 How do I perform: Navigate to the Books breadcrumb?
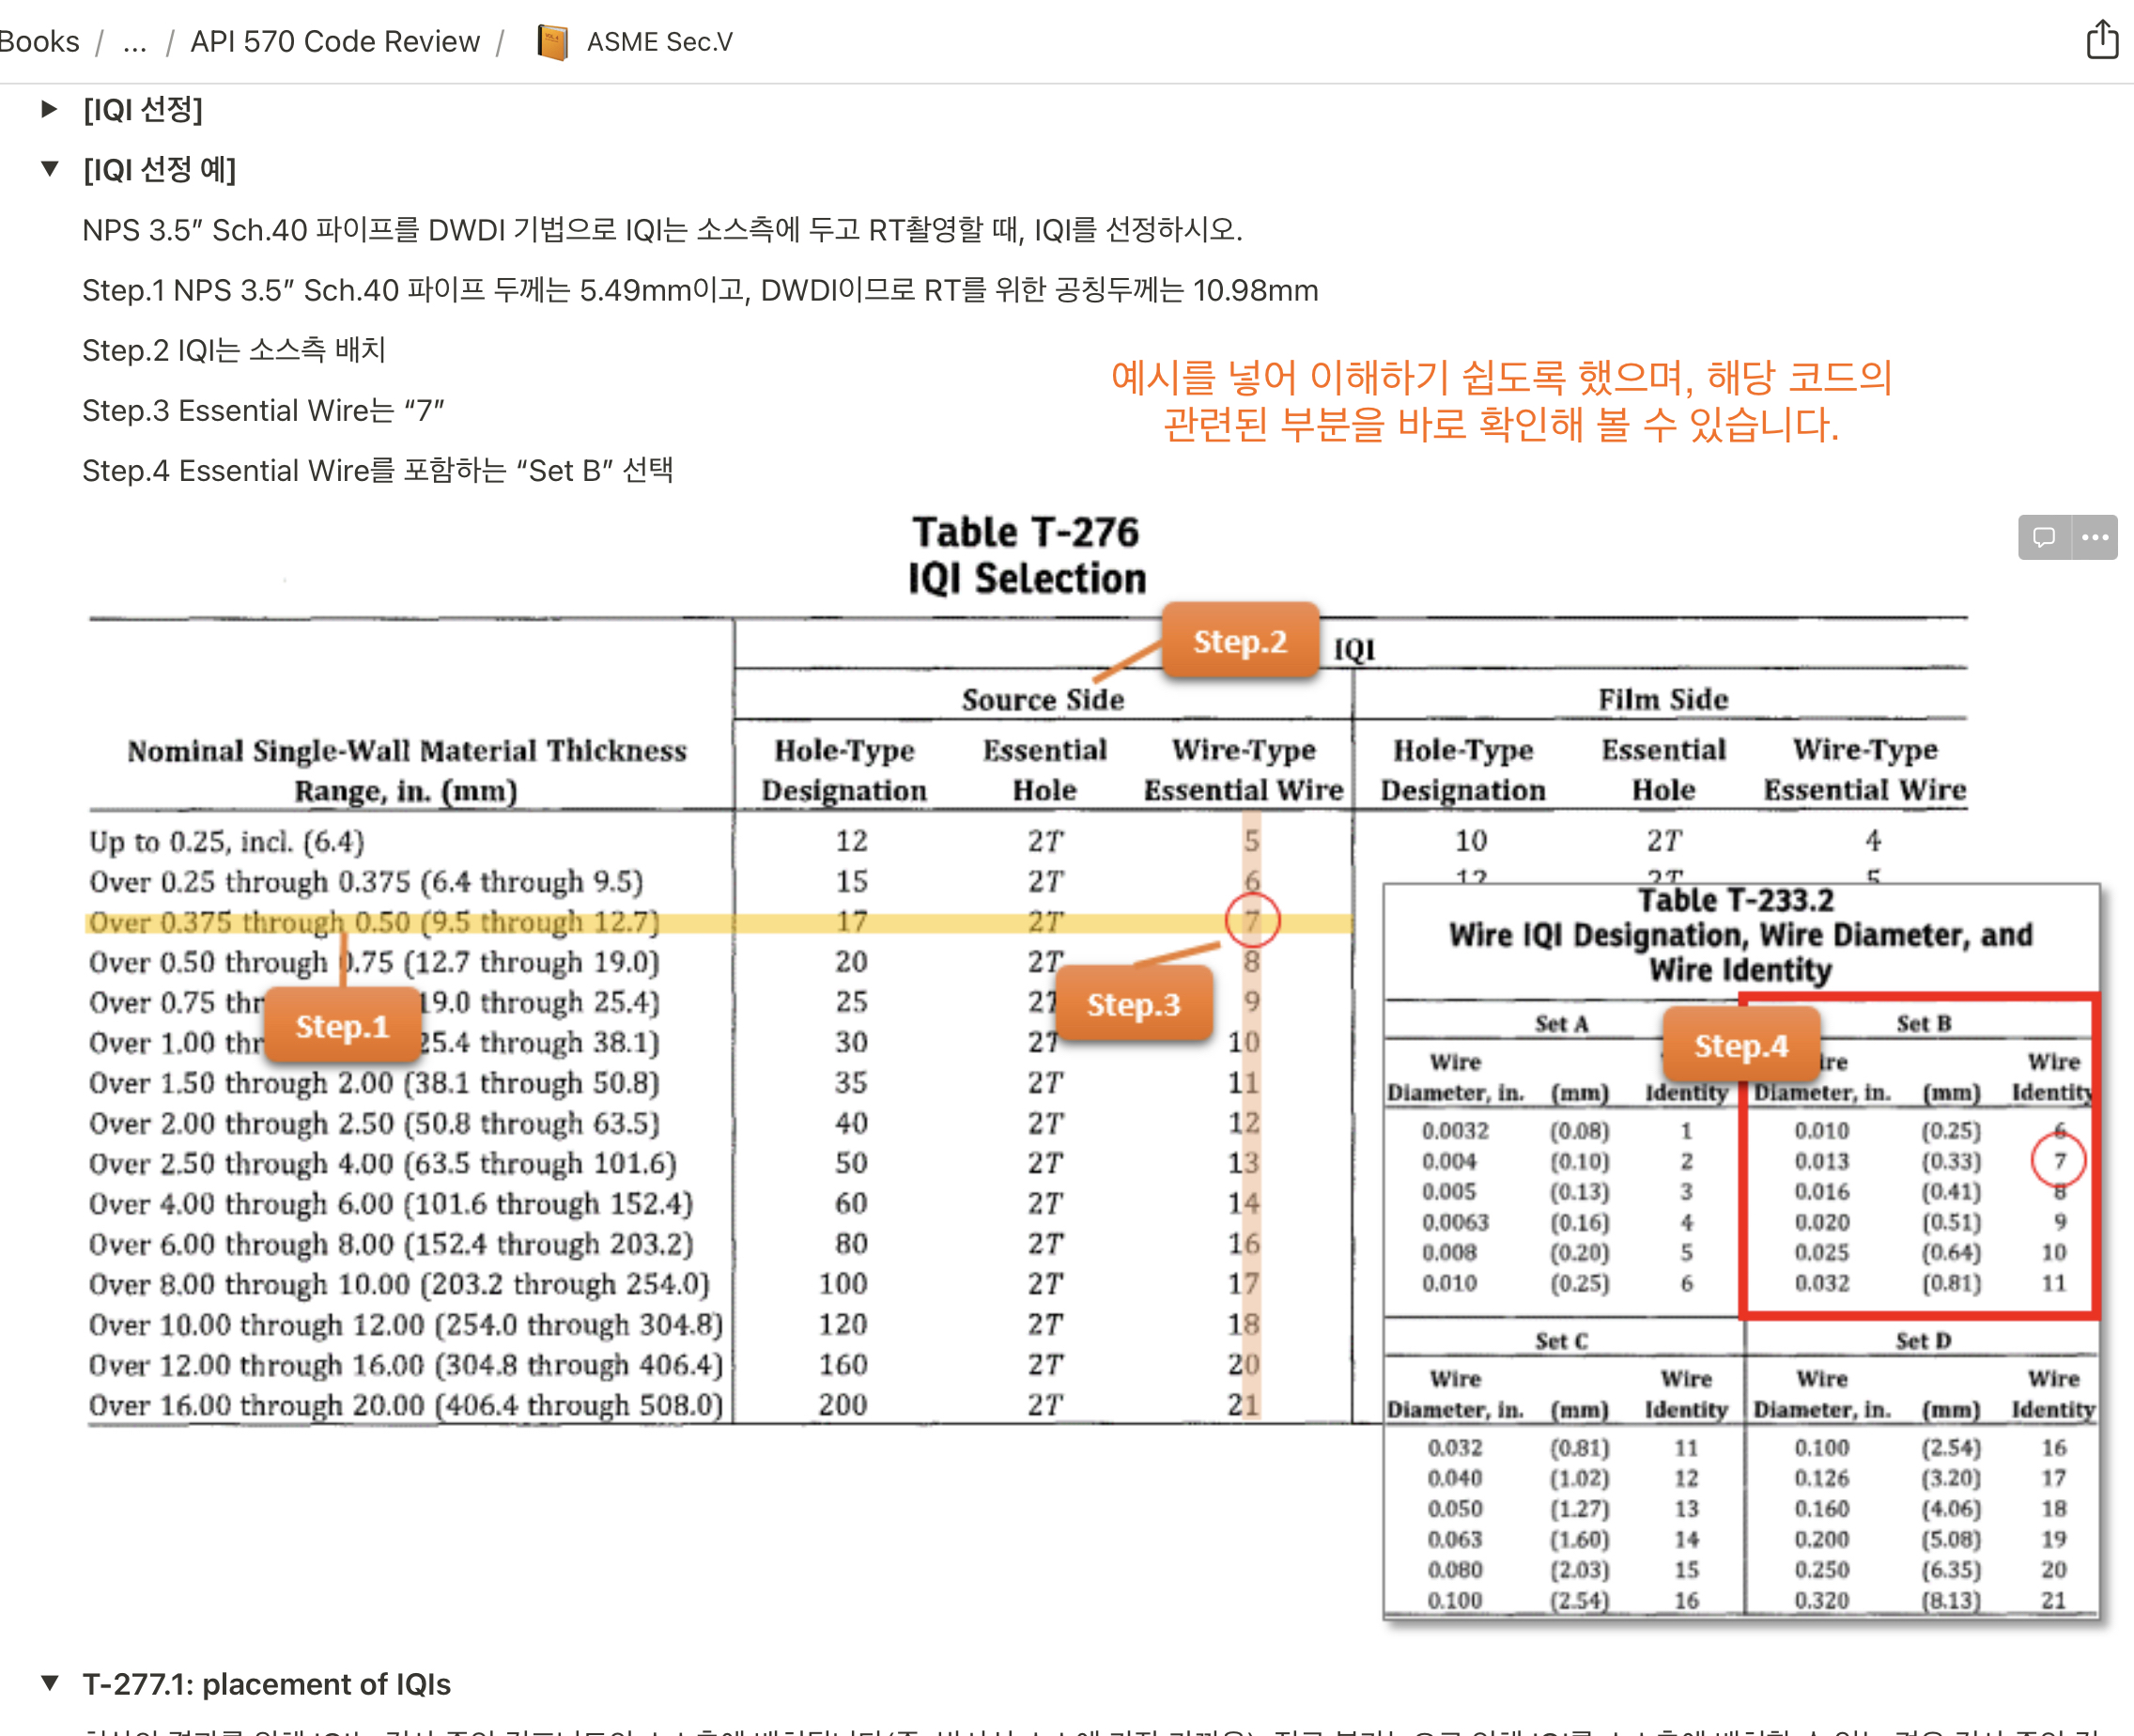pyautogui.click(x=39, y=41)
